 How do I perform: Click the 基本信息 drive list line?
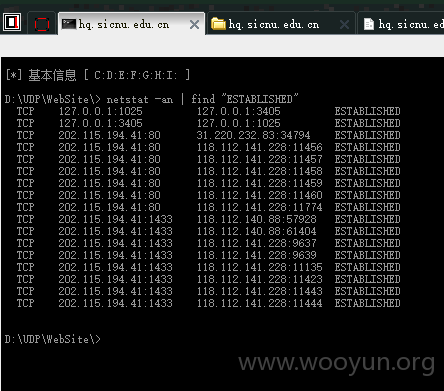point(98,75)
